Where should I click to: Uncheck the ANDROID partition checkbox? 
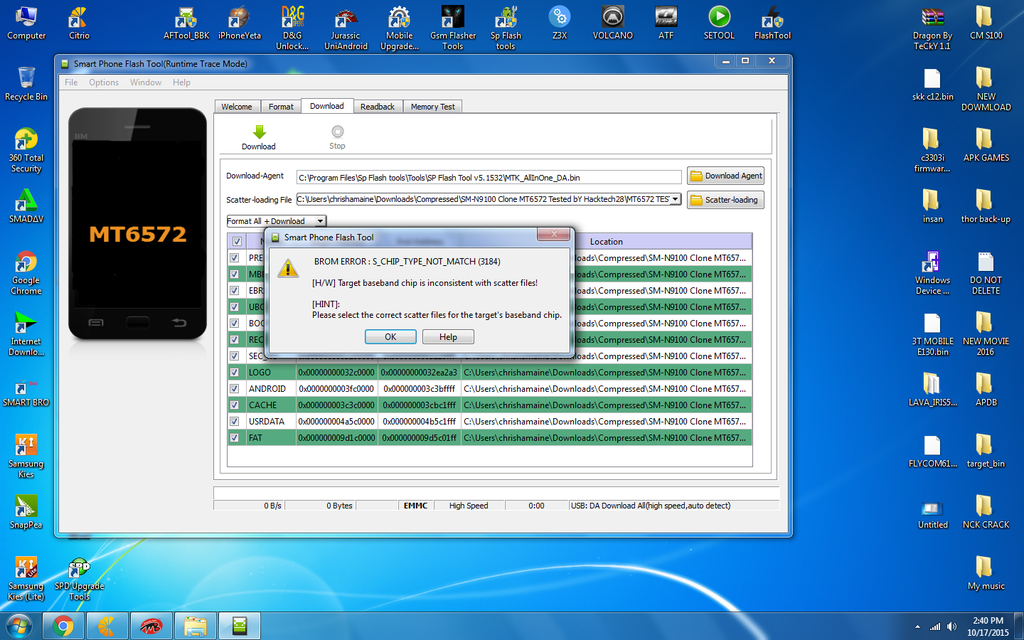(x=234, y=389)
